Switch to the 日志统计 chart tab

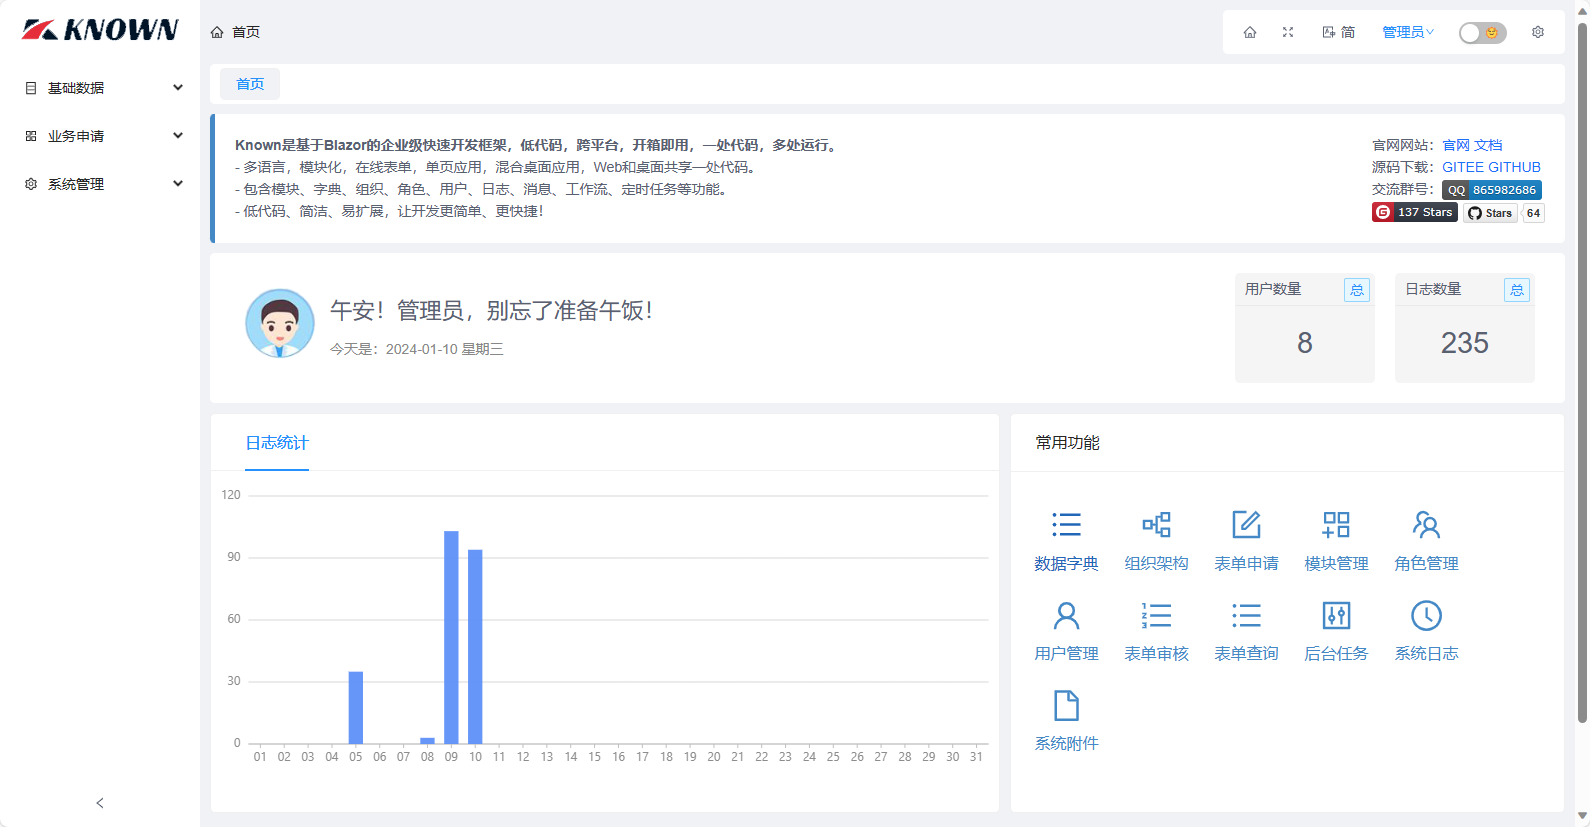(277, 443)
